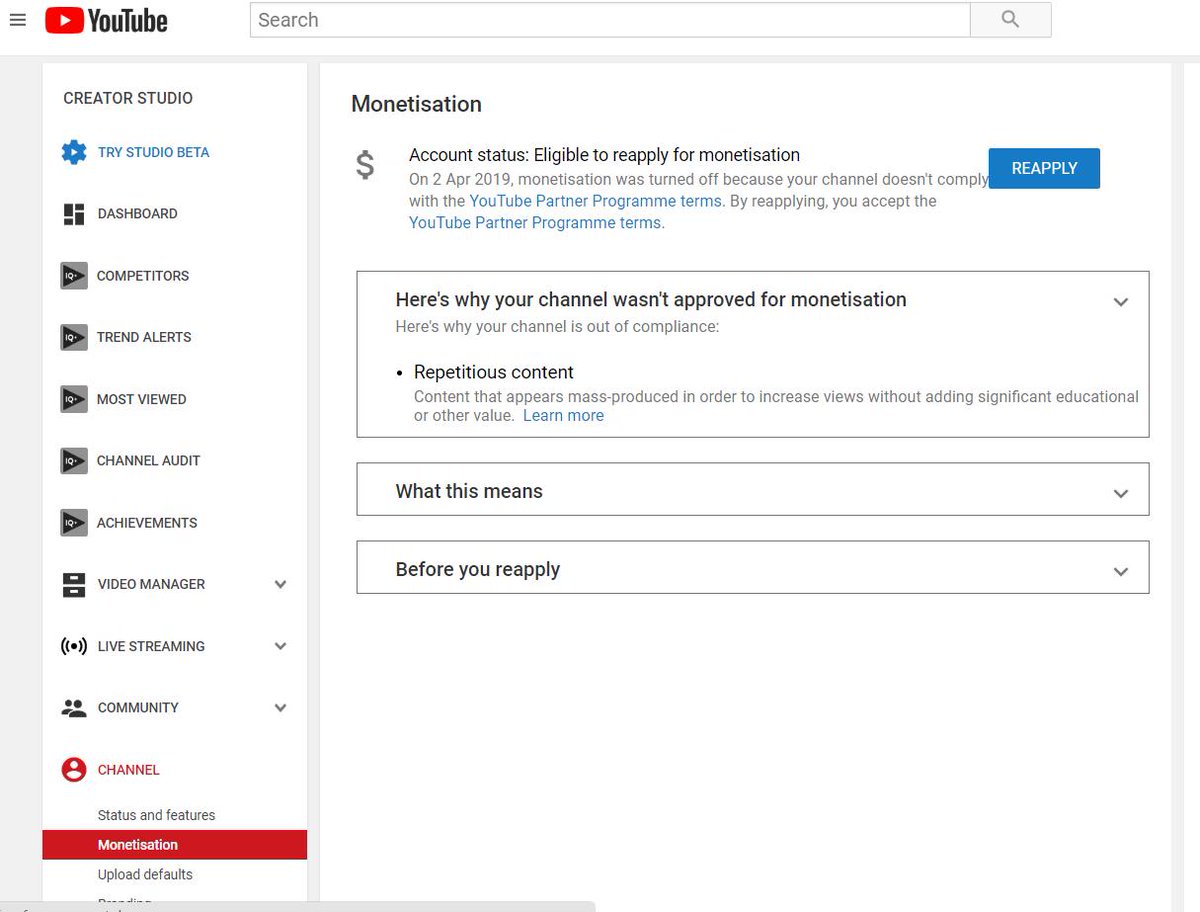Open the DASHBOARD menu item

[137, 214]
